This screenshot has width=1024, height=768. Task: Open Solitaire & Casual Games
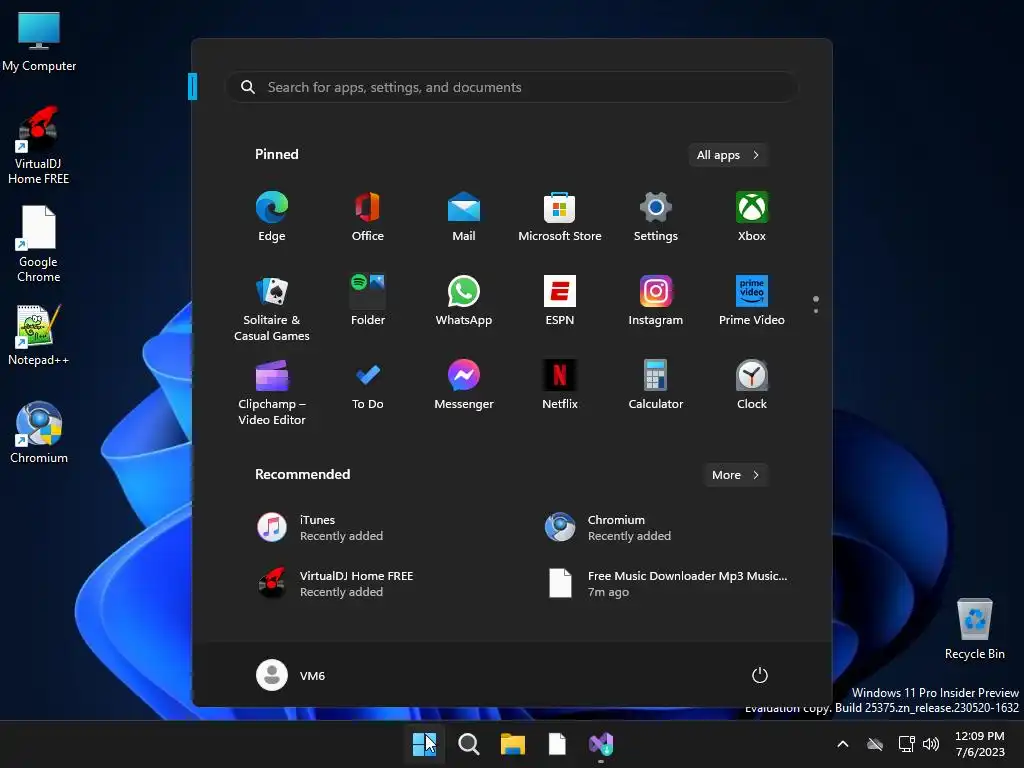(272, 308)
